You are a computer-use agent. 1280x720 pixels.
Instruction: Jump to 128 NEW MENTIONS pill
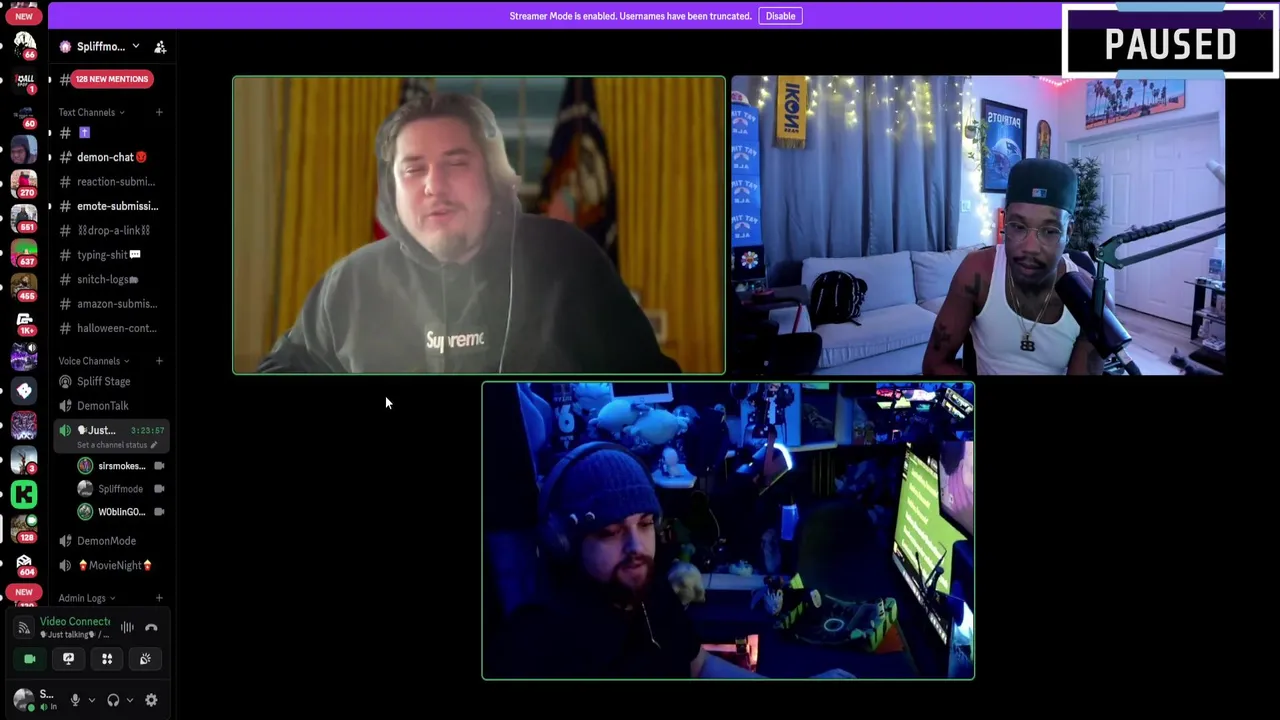112,79
